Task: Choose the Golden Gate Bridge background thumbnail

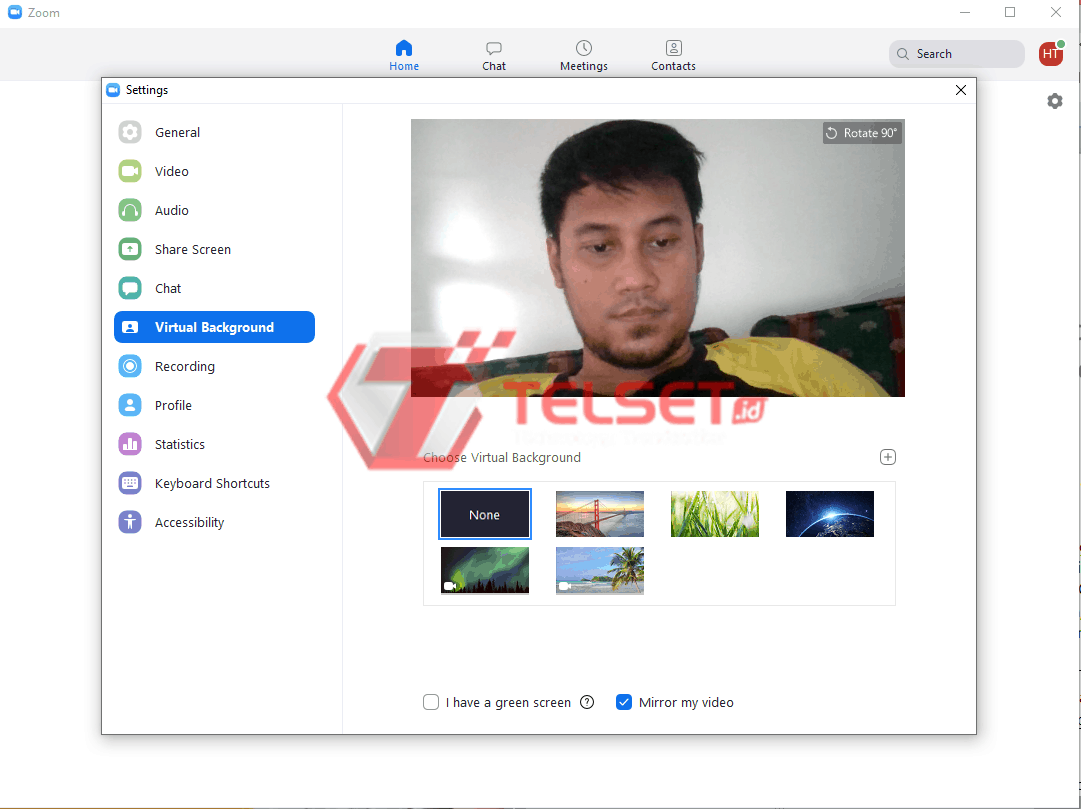Action: tap(600, 514)
